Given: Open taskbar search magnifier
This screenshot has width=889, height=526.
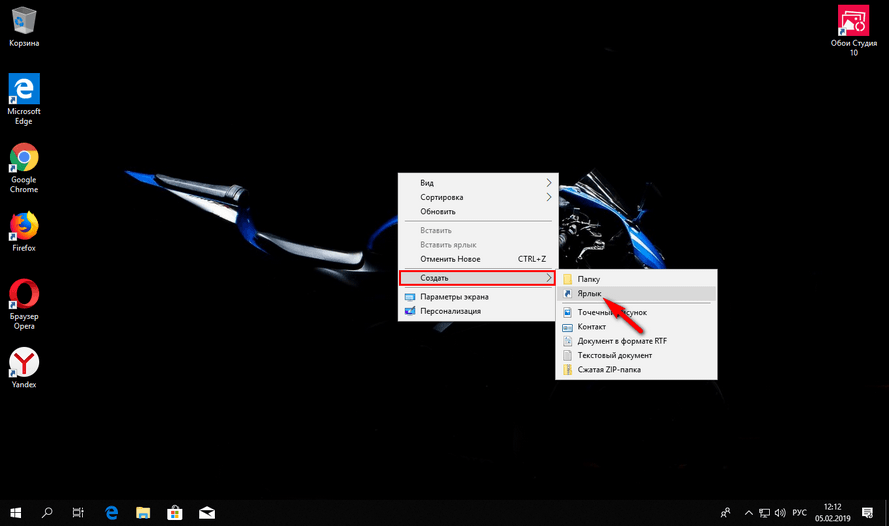Looking at the screenshot, I should click(47, 513).
